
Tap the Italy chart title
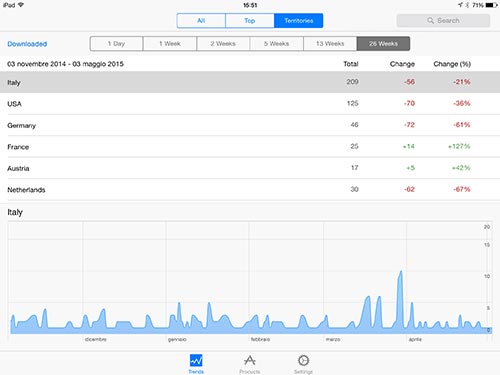(x=15, y=212)
